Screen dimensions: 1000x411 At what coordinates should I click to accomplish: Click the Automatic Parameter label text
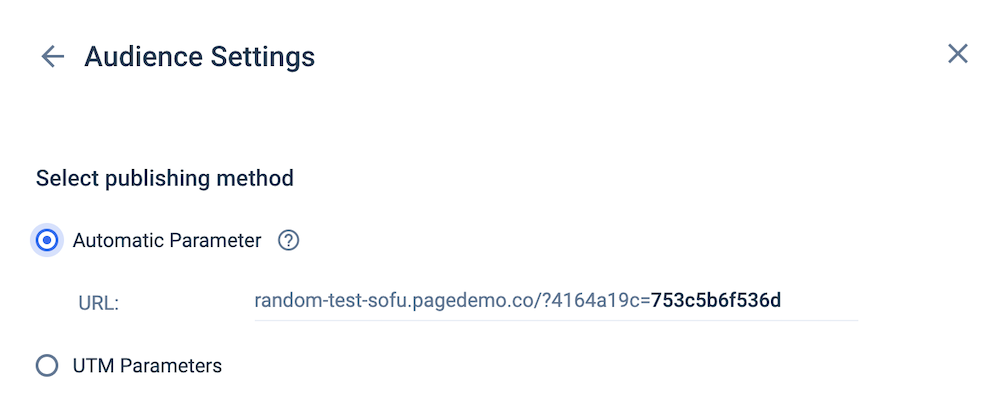167,241
